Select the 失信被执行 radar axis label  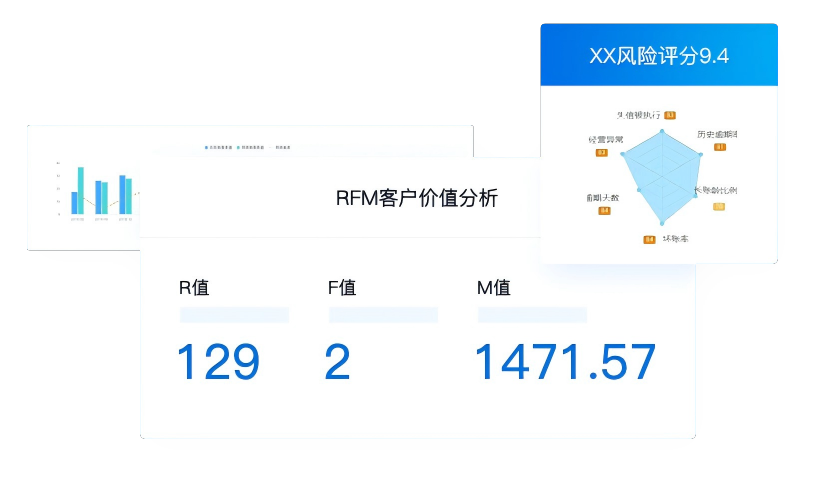[x=638, y=115]
